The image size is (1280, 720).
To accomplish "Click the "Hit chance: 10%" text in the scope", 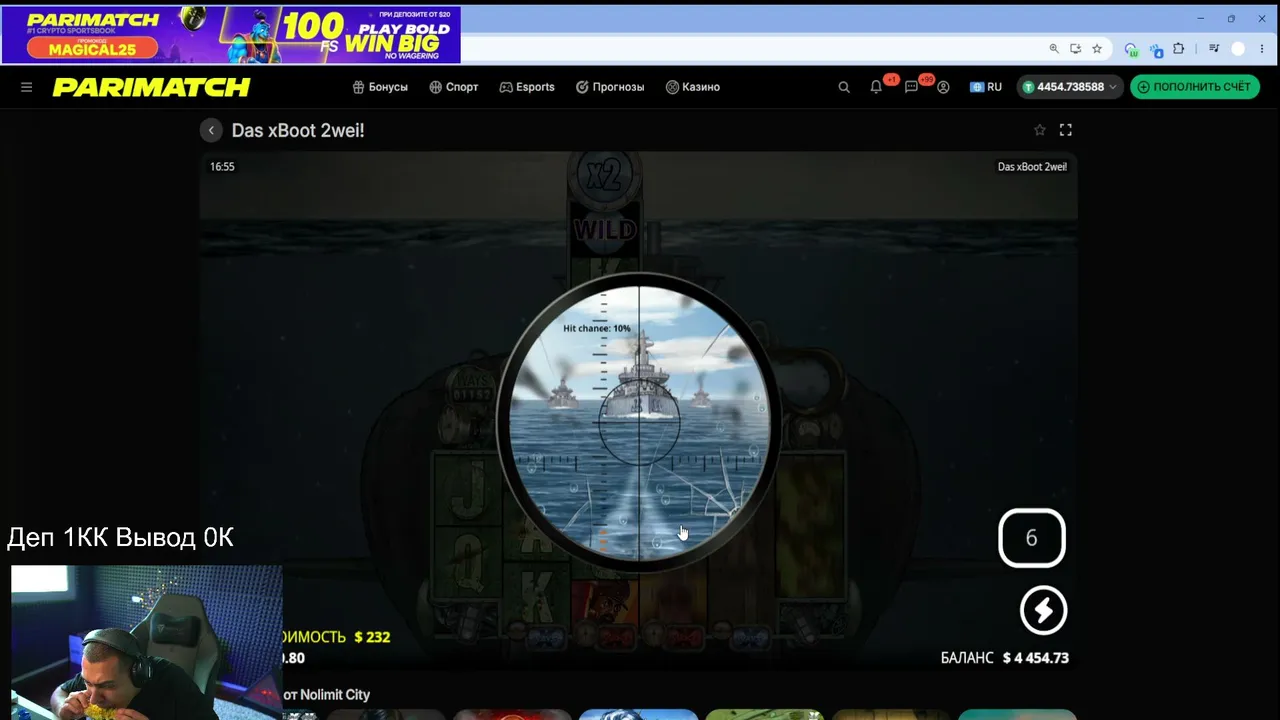I will [x=597, y=328].
